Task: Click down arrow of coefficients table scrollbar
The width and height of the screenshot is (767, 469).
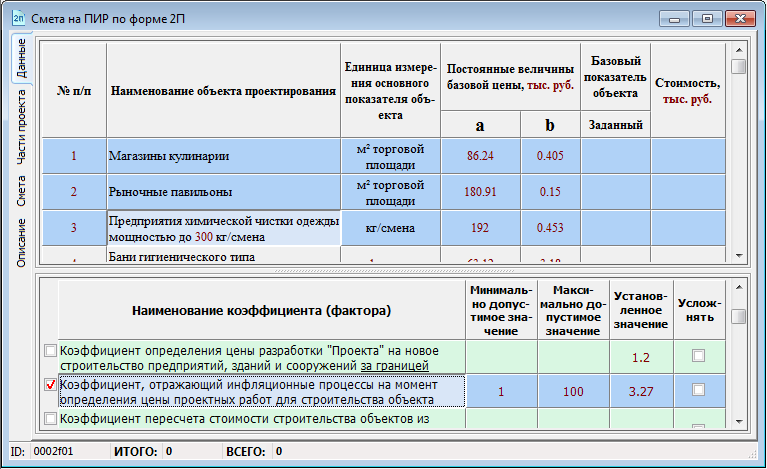Action: [739, 421]
